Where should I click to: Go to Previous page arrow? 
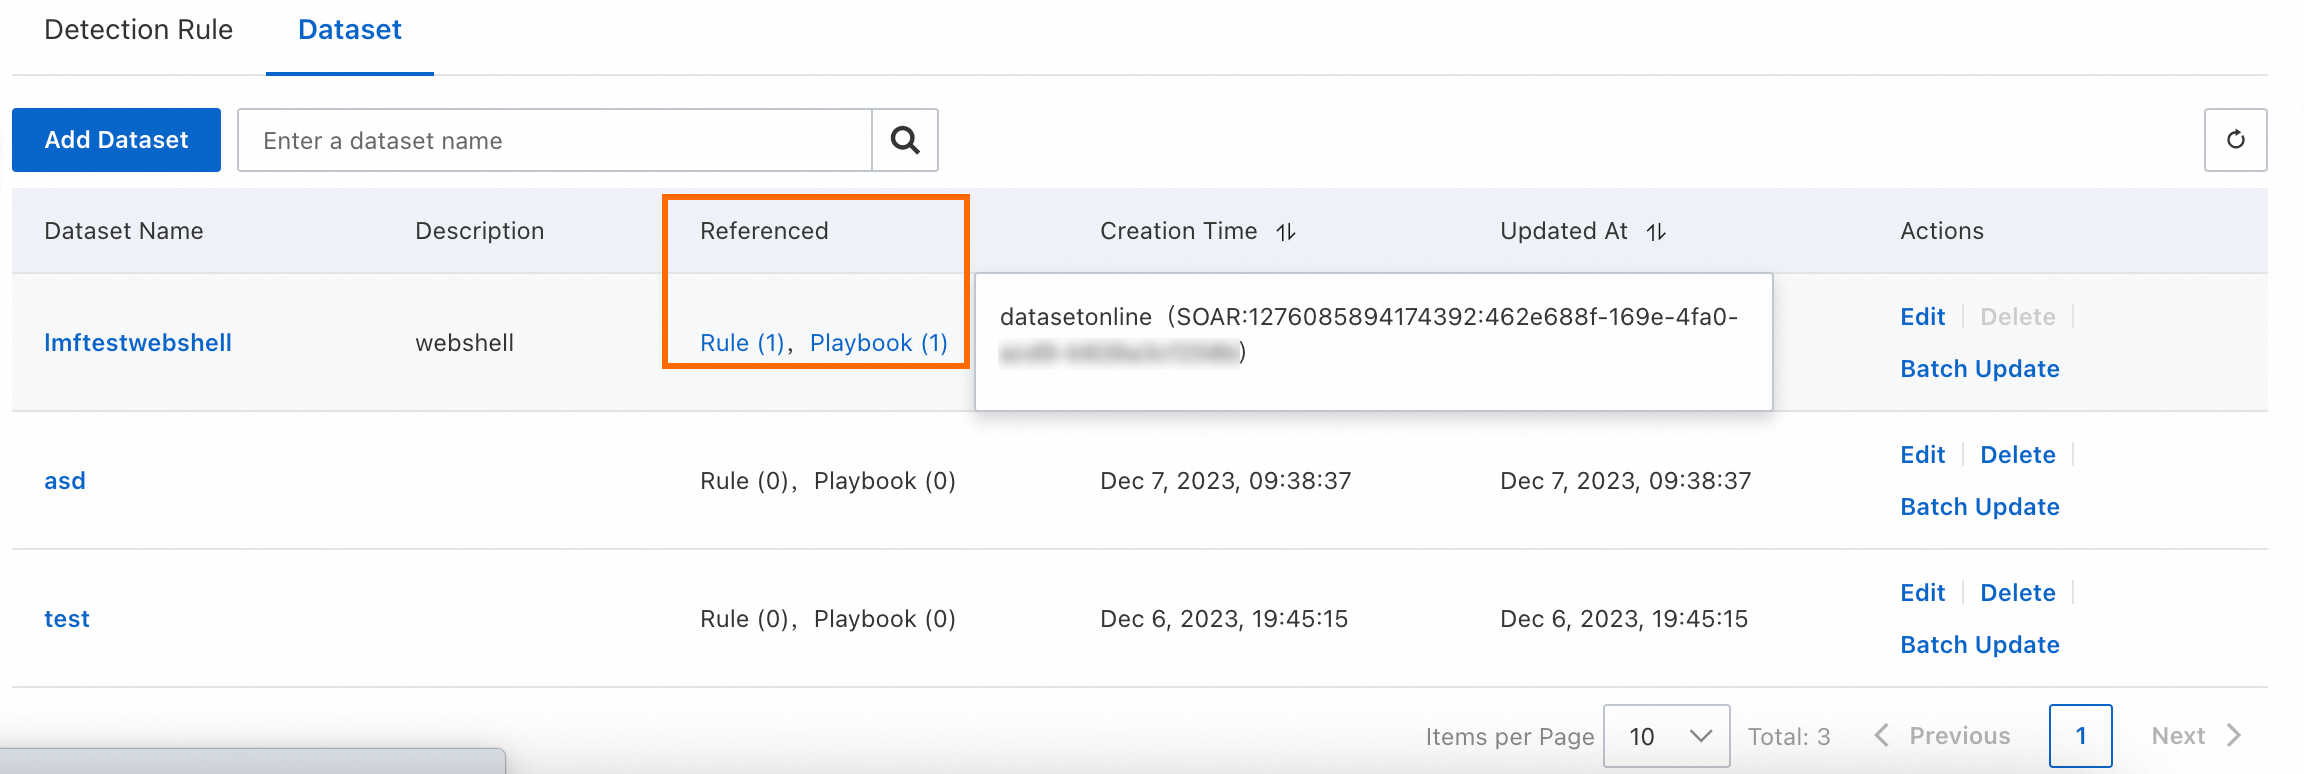pos(1882,736)
